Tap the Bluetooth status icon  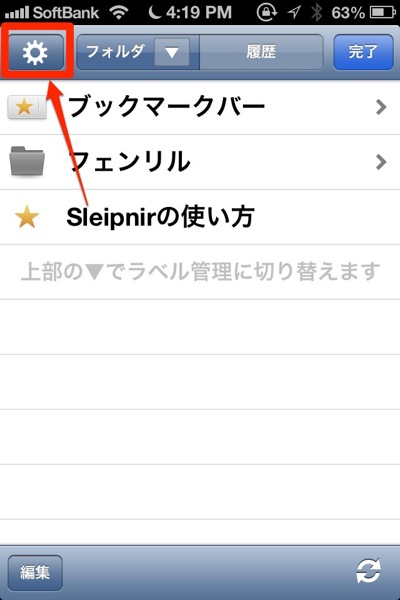[317, 13]
